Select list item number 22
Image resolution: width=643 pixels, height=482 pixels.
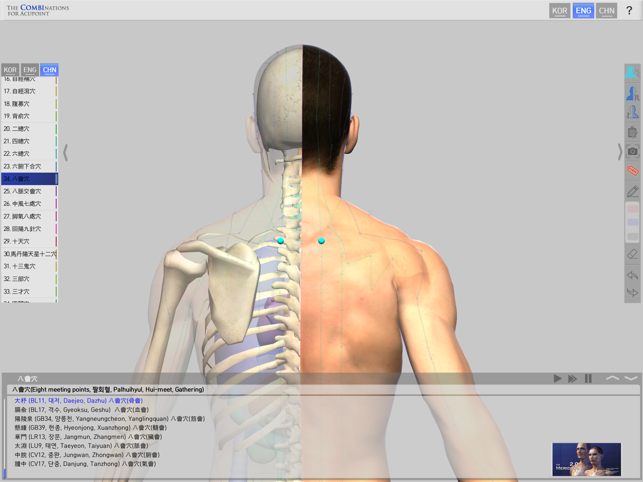(29, 153)
